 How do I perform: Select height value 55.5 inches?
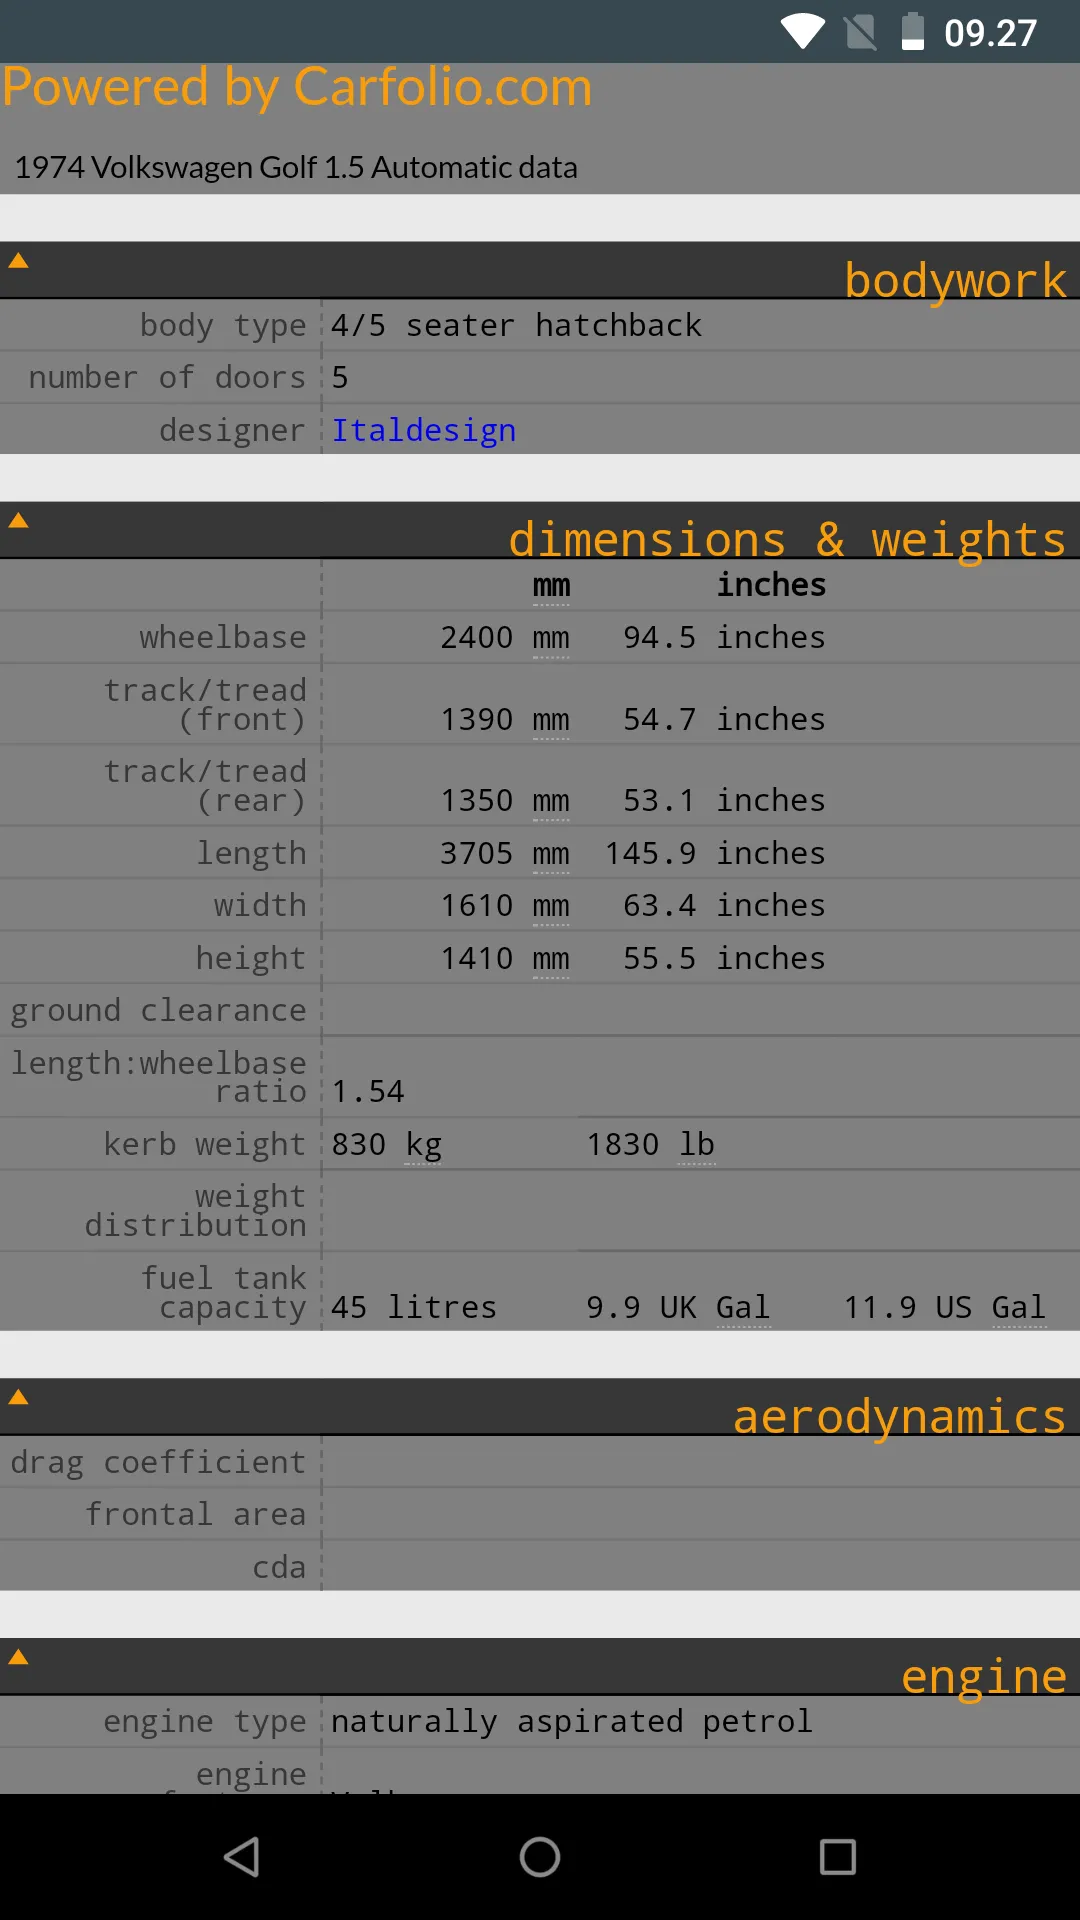[x=725, y=959]
